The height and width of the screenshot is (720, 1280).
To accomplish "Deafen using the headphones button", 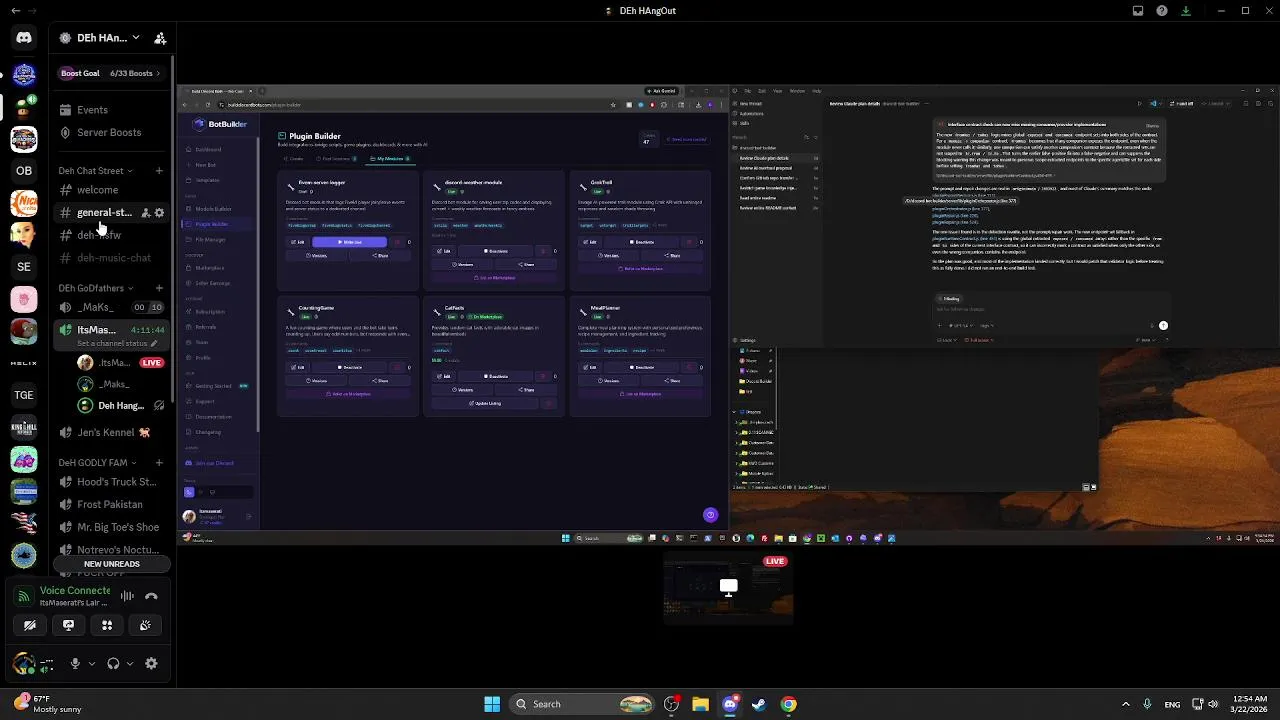I will tap(113, 663).
